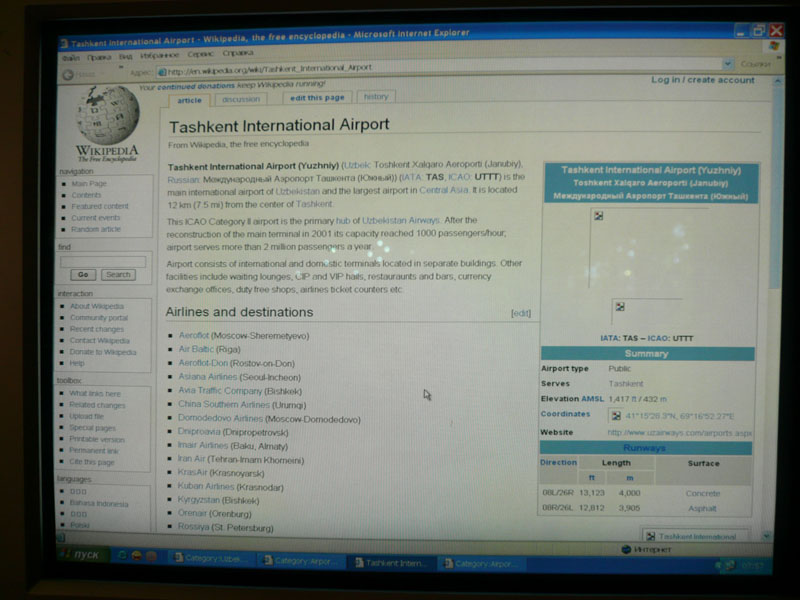Click the [edit] link for Airlines and destinations

pos(521,313)
